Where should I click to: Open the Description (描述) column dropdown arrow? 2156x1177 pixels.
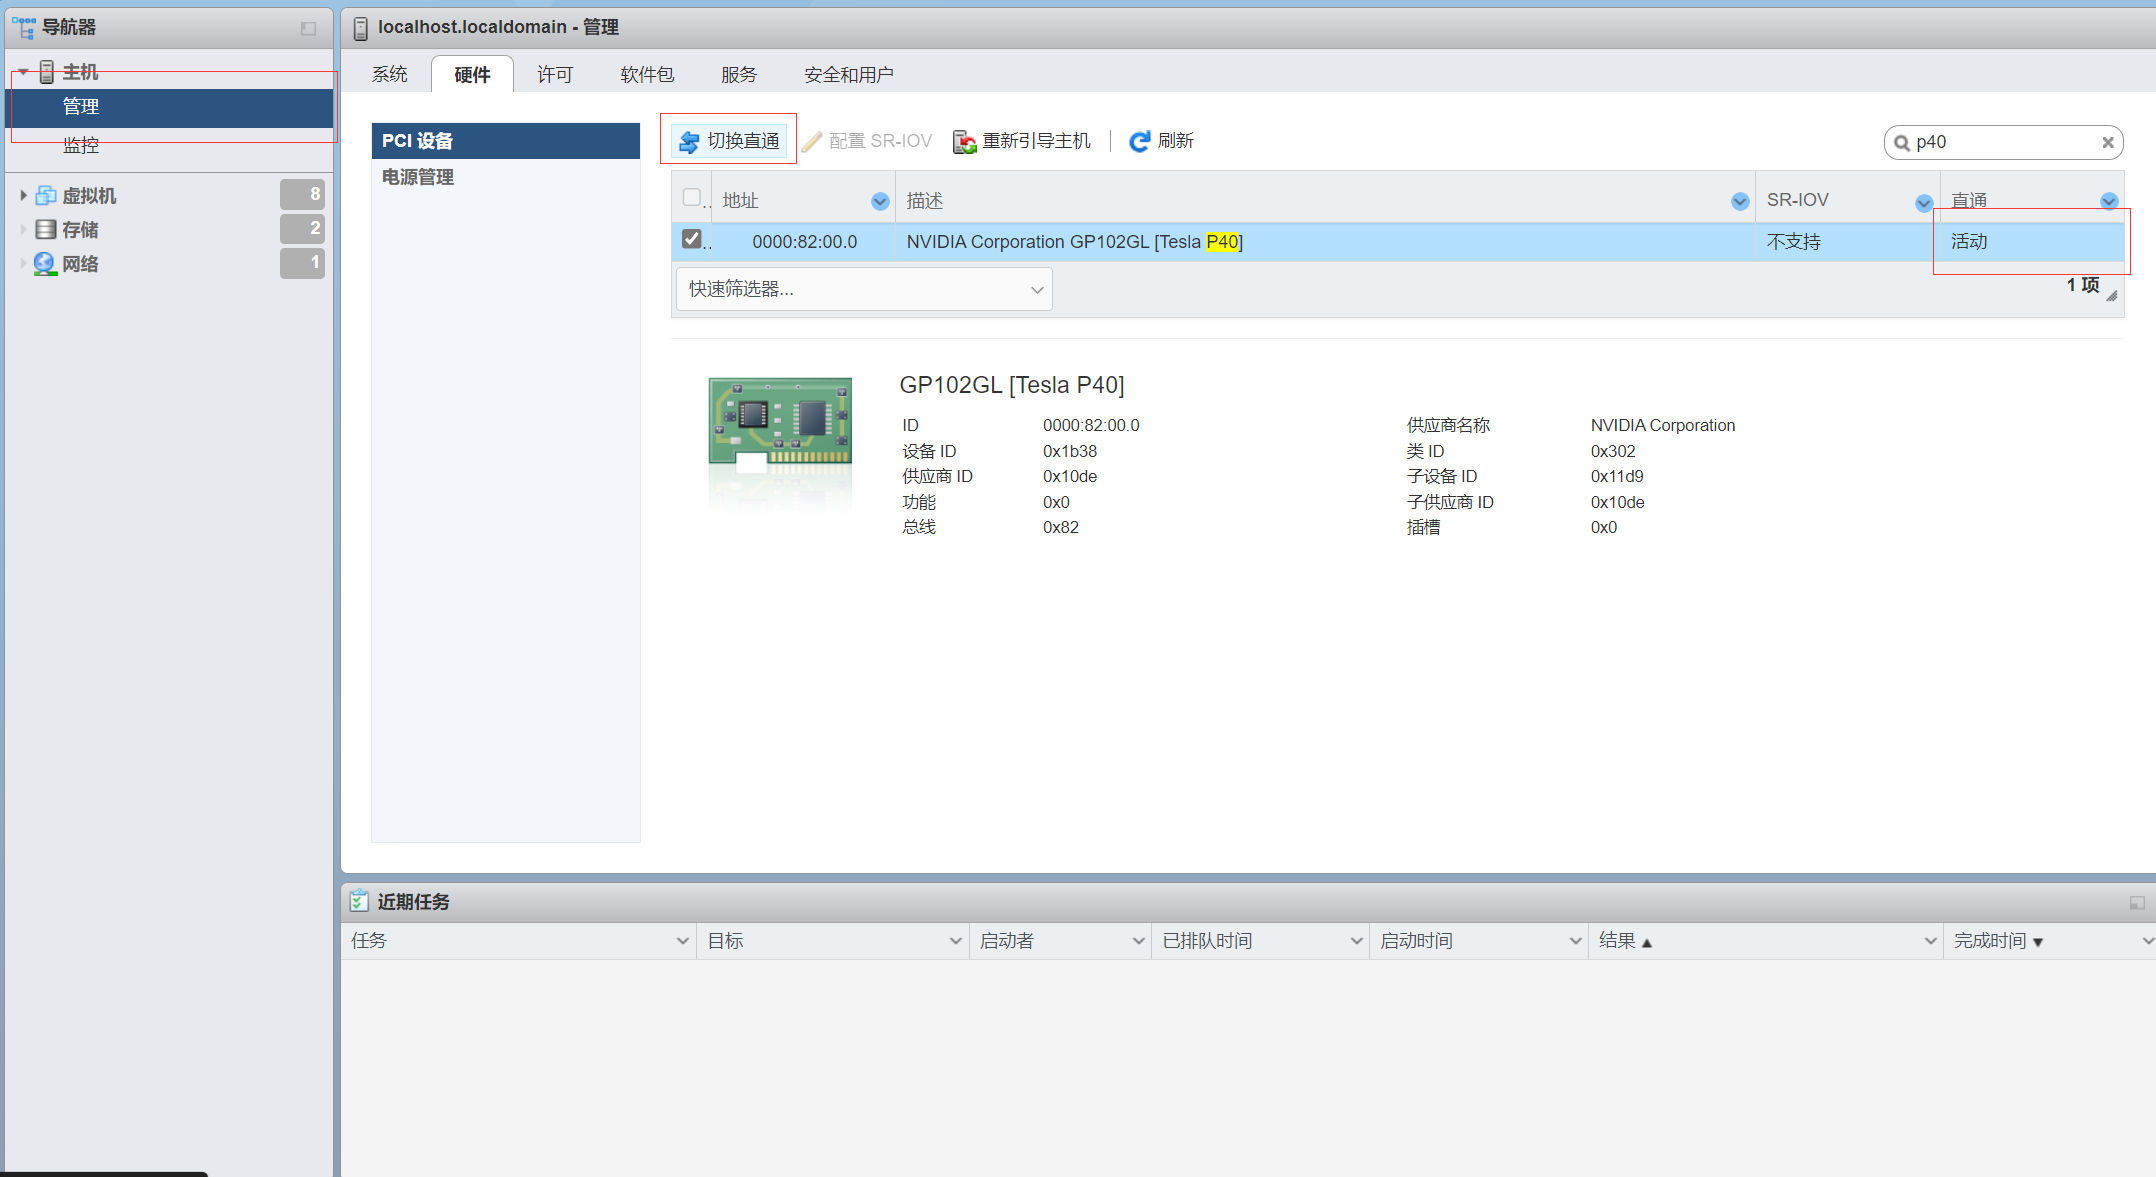click(1739, 201)
